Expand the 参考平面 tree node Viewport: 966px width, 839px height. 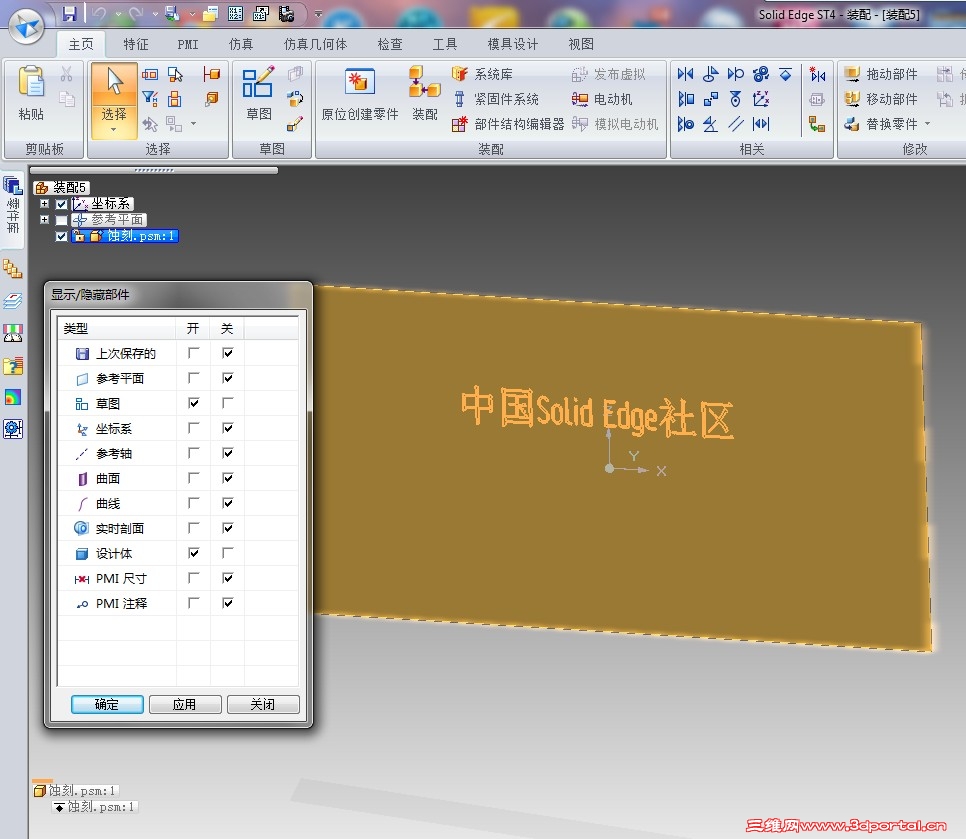44,219
